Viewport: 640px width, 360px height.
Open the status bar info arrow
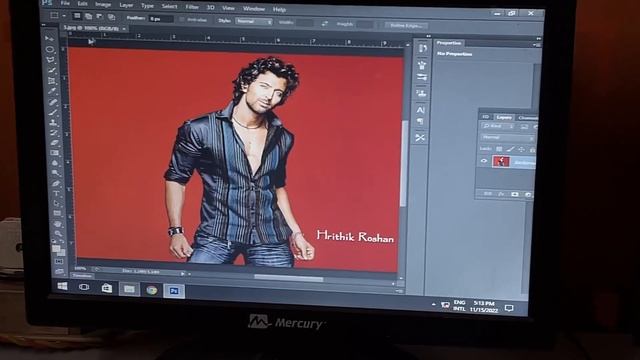[x=182, y=273]
